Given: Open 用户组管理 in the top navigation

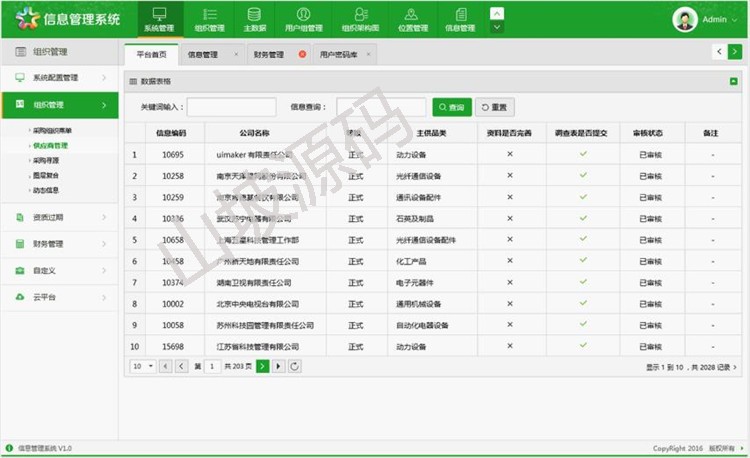Looking at the screenshot, I should pos(303,18).
